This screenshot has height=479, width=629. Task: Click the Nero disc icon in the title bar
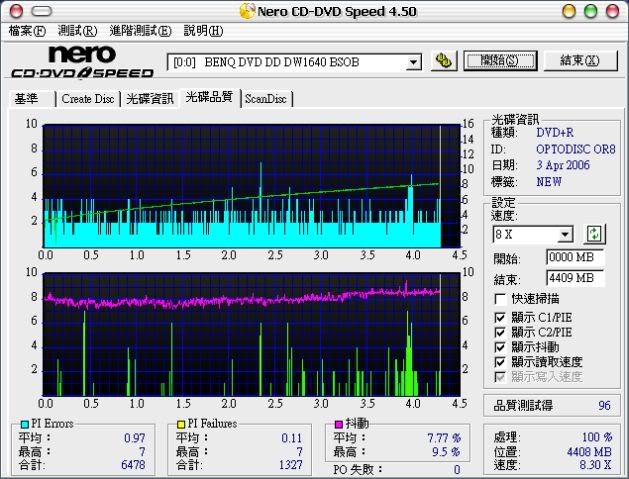tap(247, 11)
